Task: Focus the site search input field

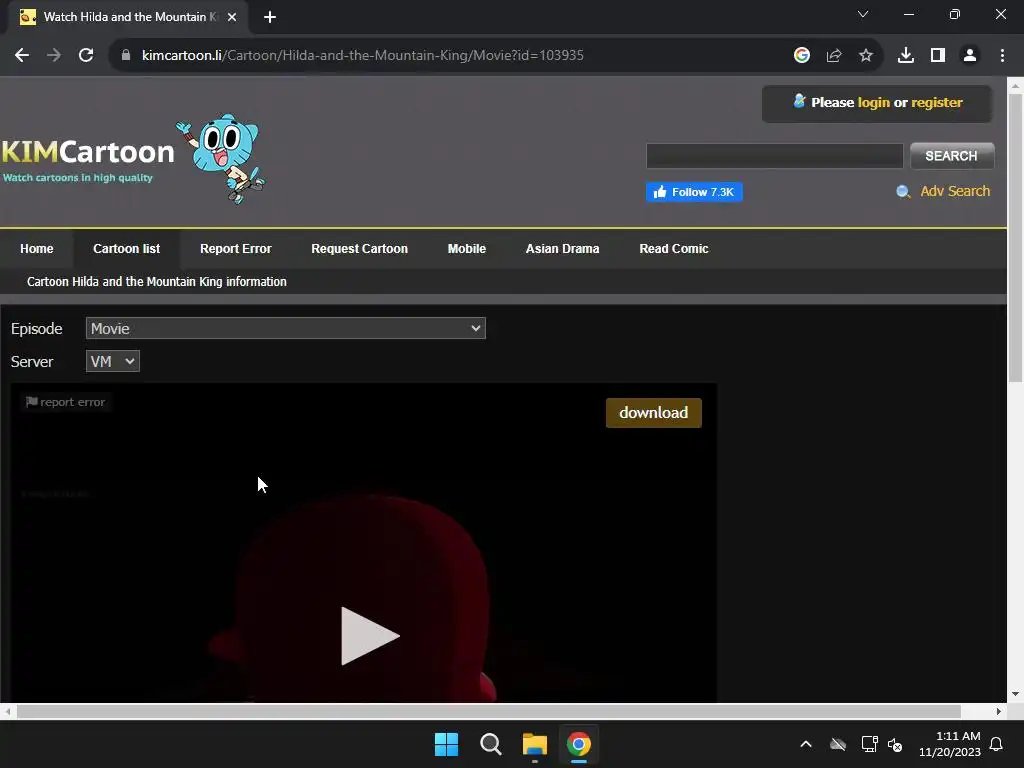Action: [775, 156]
